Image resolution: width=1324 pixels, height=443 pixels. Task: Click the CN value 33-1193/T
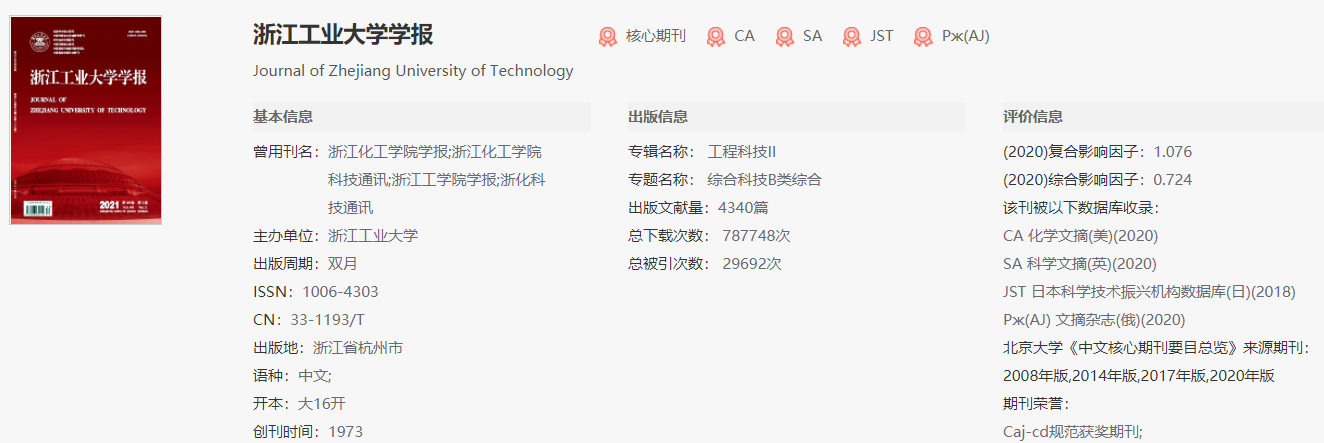(x=328, y=320)
